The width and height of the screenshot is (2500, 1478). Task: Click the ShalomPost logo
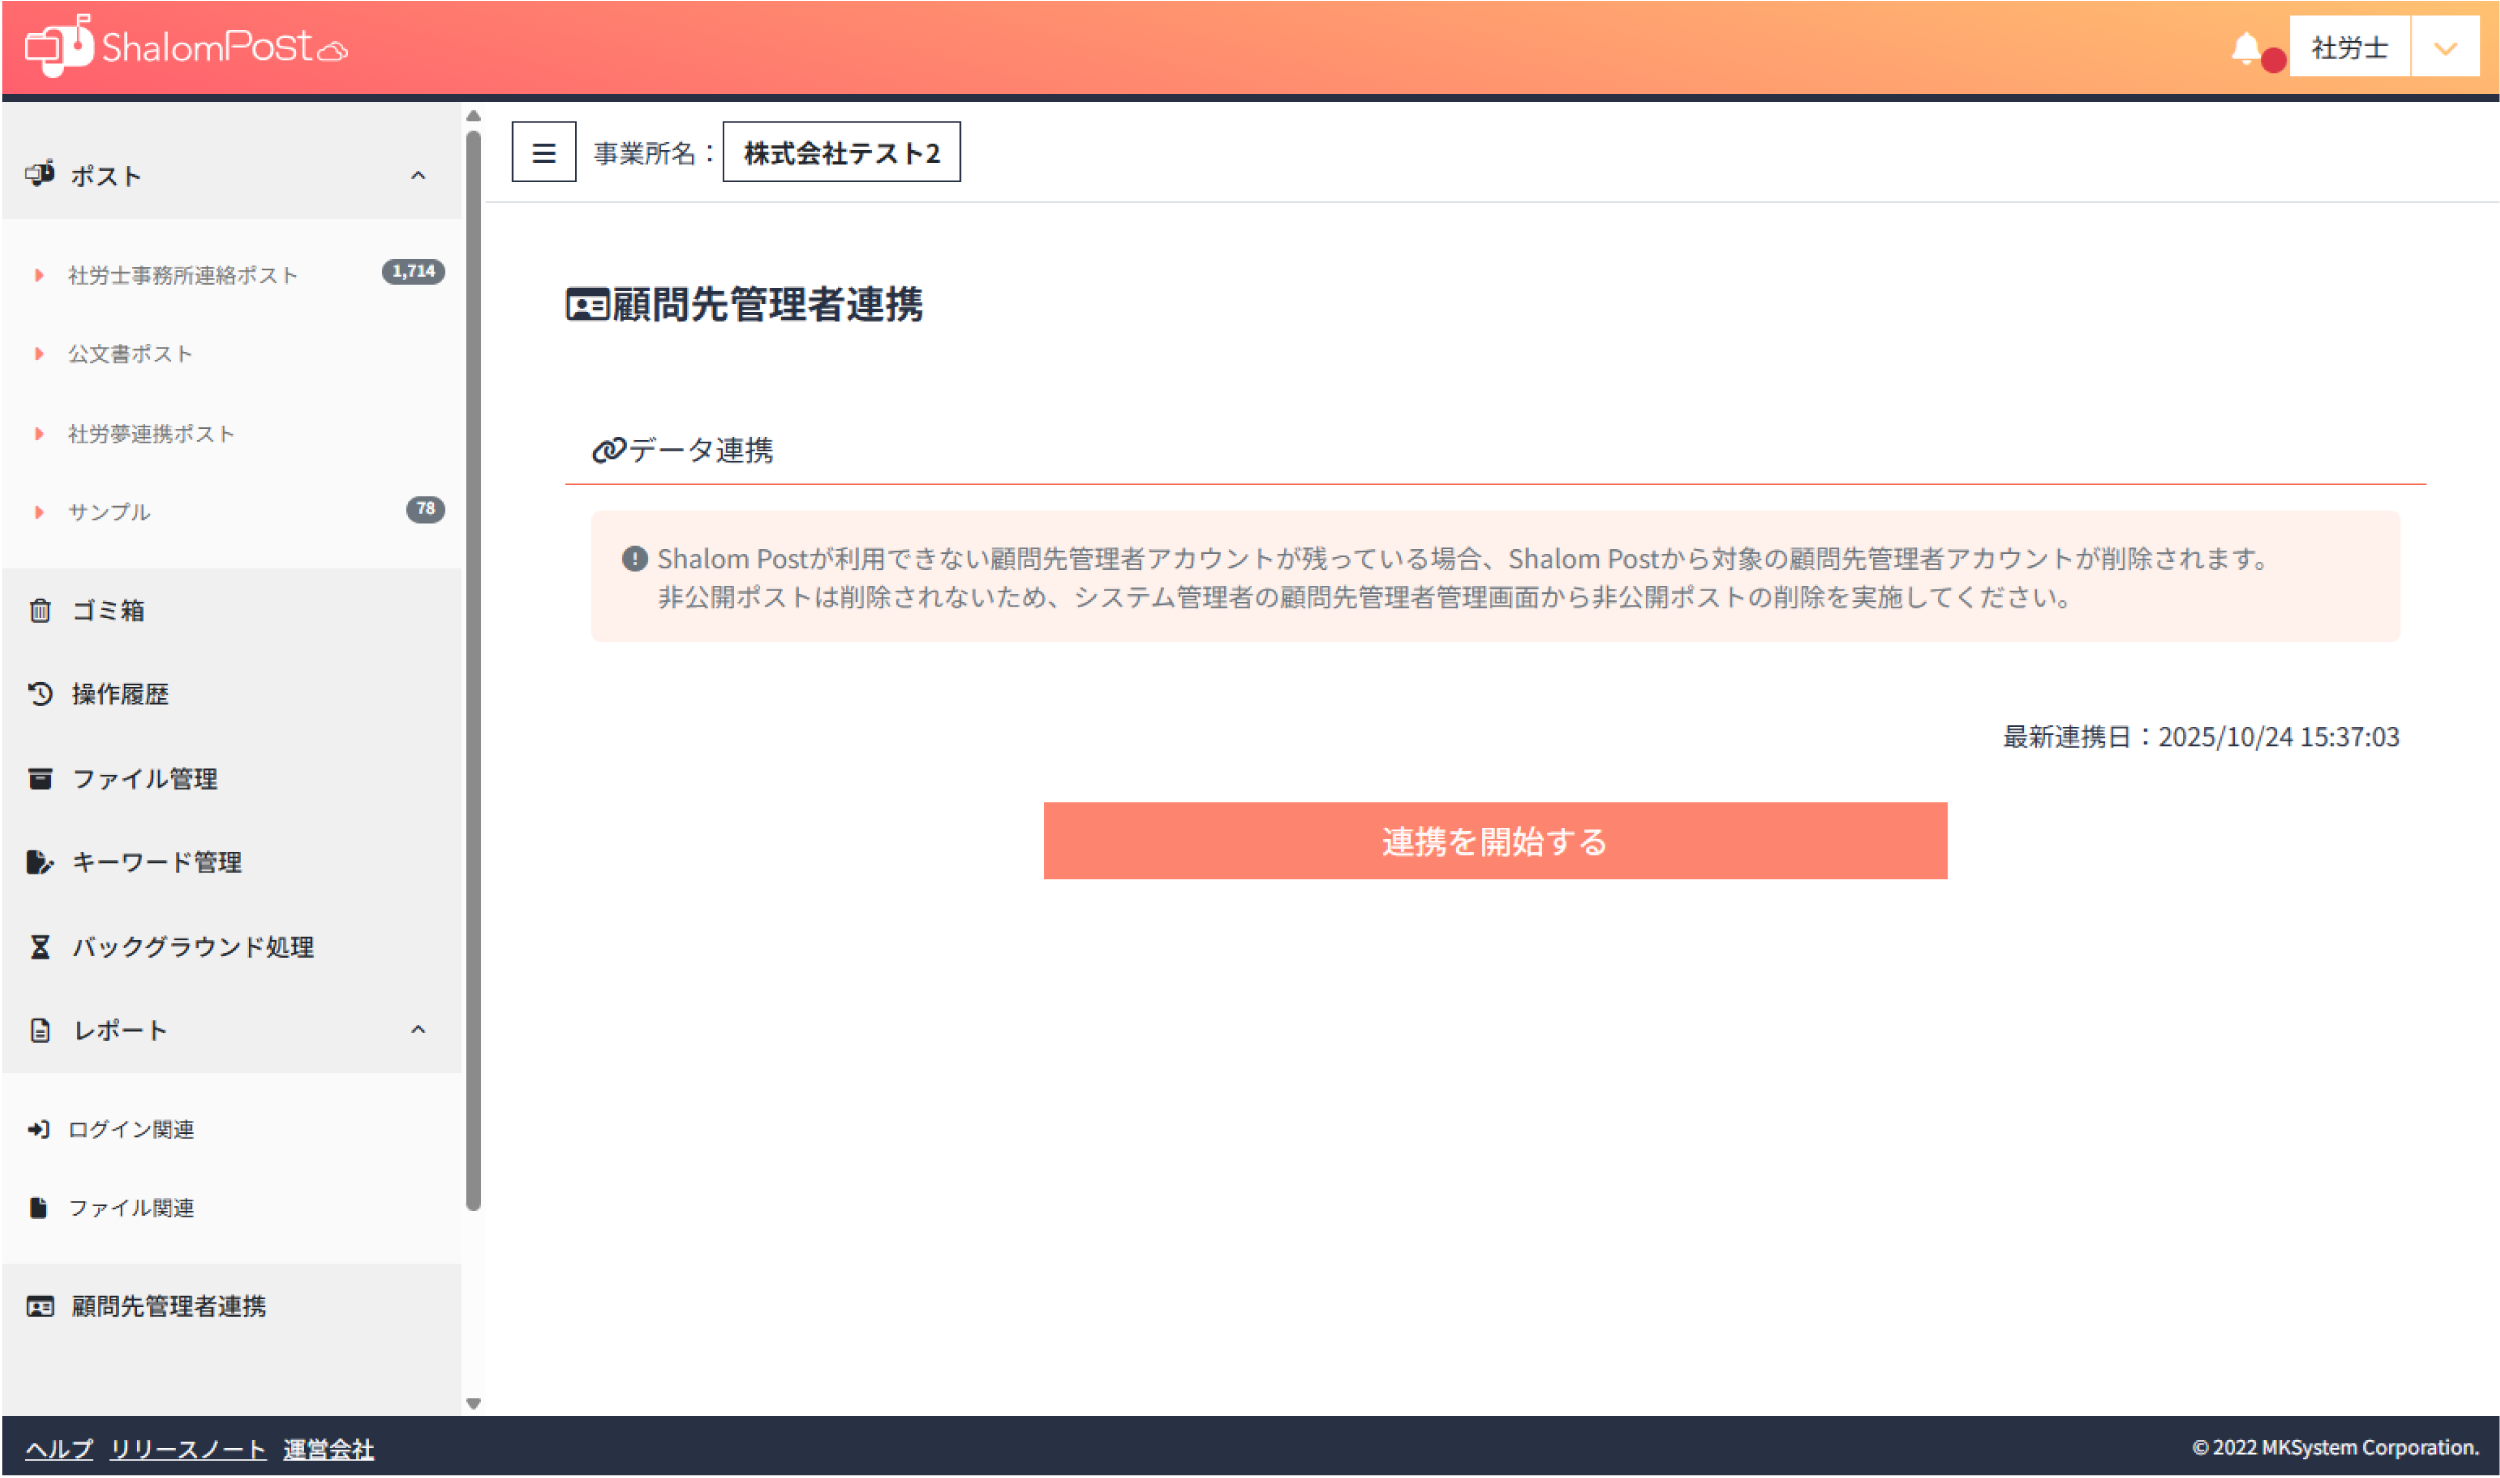tap(186, 46)
